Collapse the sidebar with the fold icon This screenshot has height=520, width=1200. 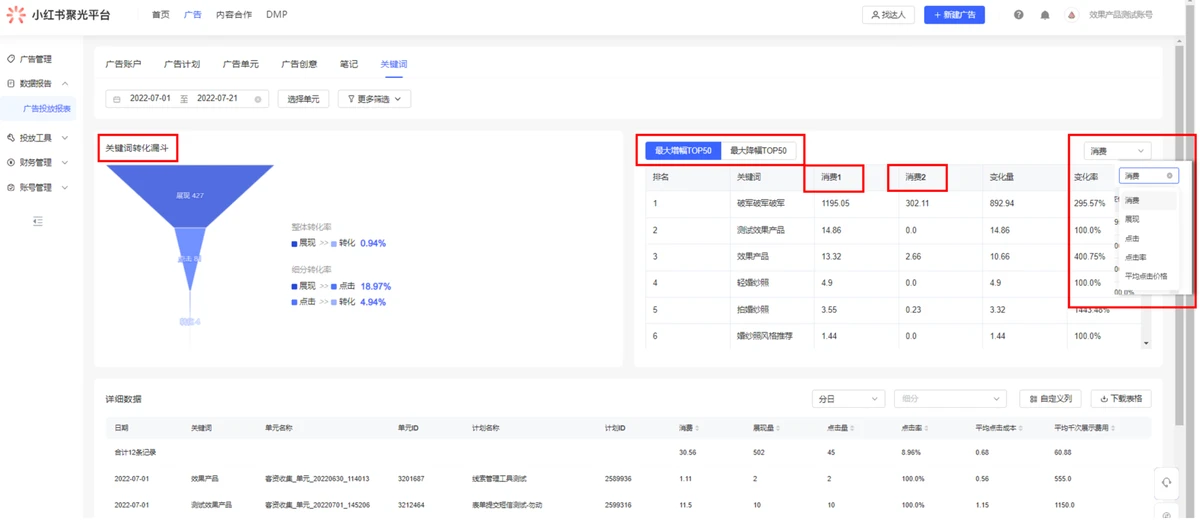(37, 221)
